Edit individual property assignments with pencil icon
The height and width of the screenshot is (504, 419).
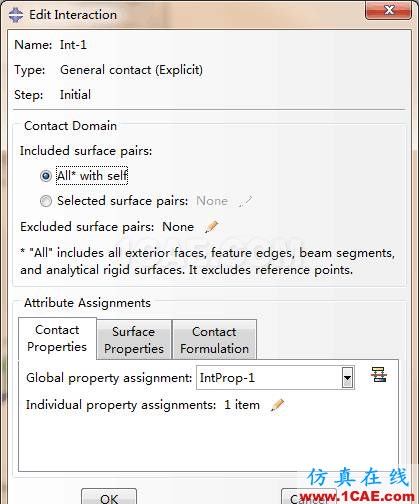pyautogui.click(x=277, y=405)
